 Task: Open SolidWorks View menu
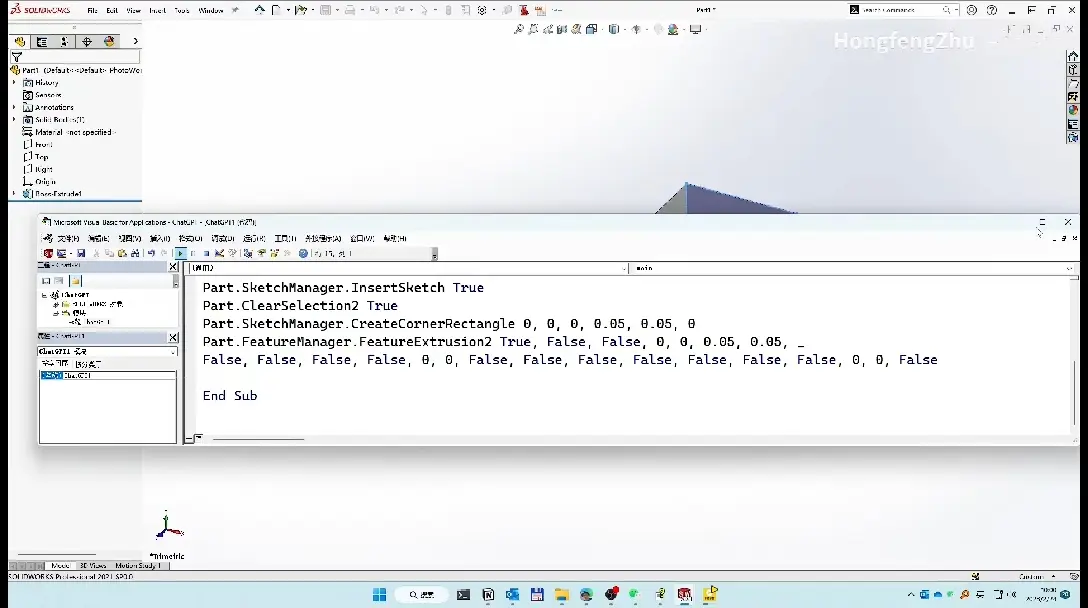tap(134, 10)
